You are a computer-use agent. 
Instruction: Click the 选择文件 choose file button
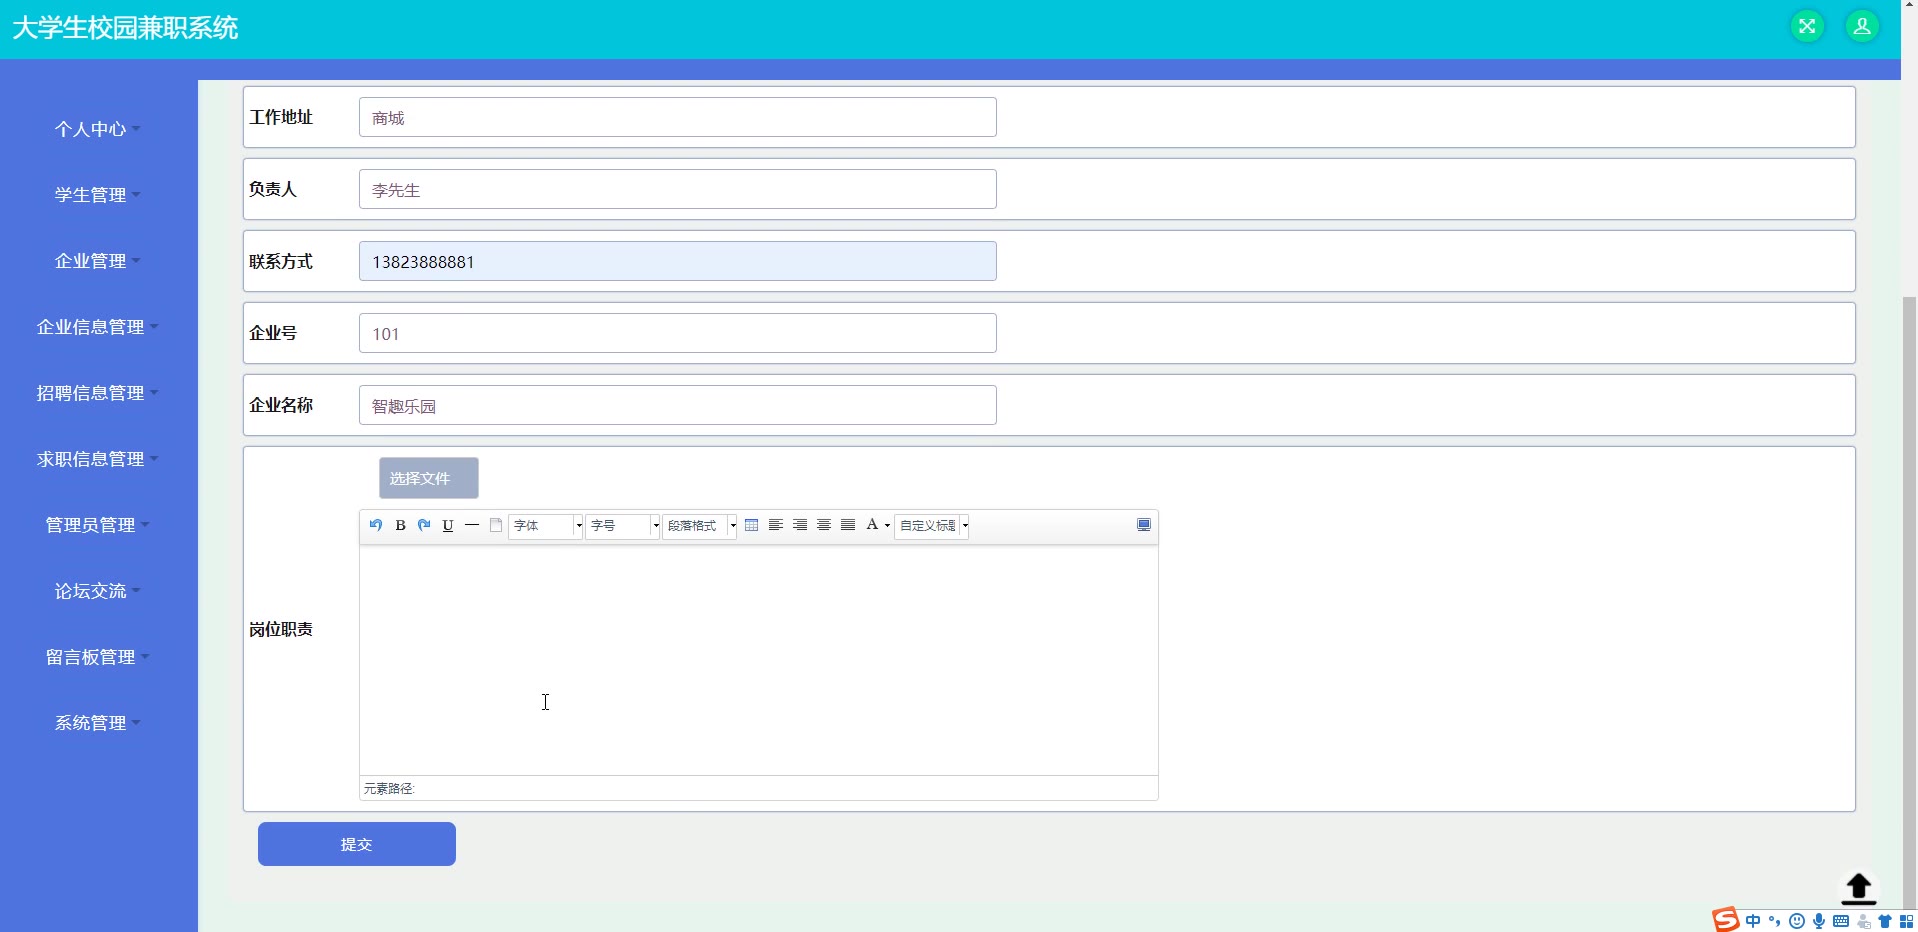coord(429,478)
